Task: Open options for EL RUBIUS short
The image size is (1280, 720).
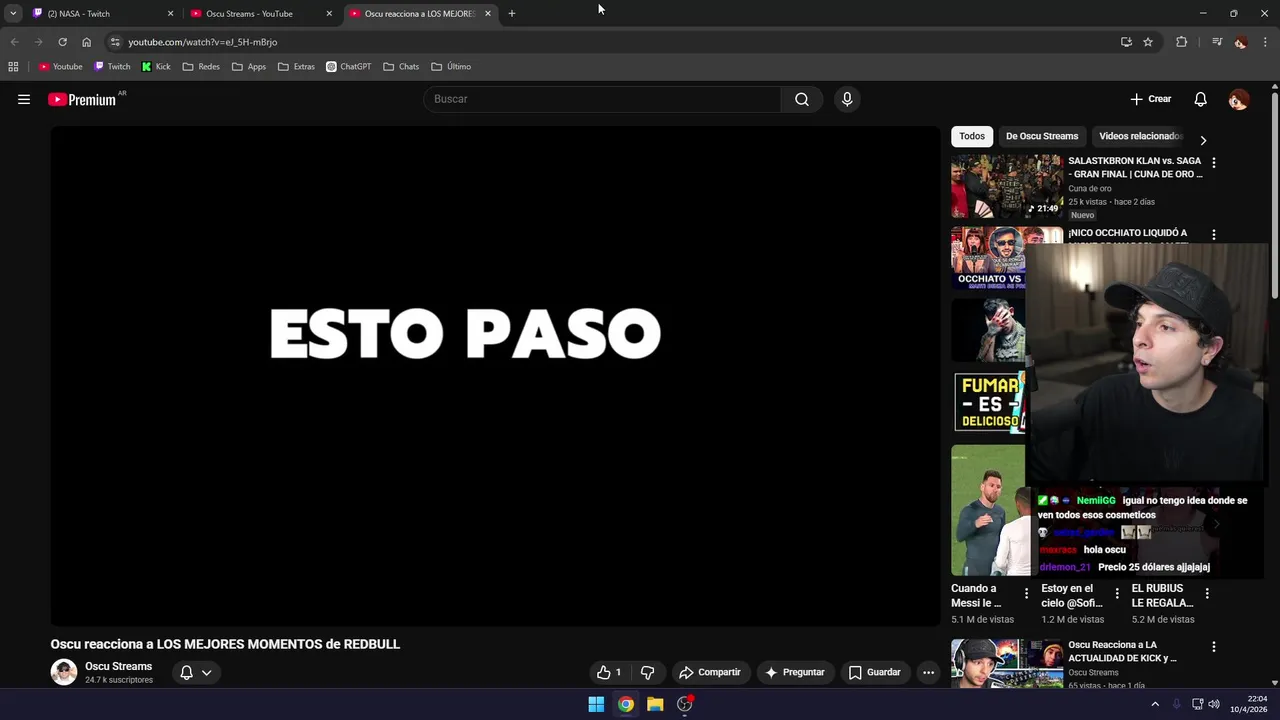Action: click(1207, 593)
